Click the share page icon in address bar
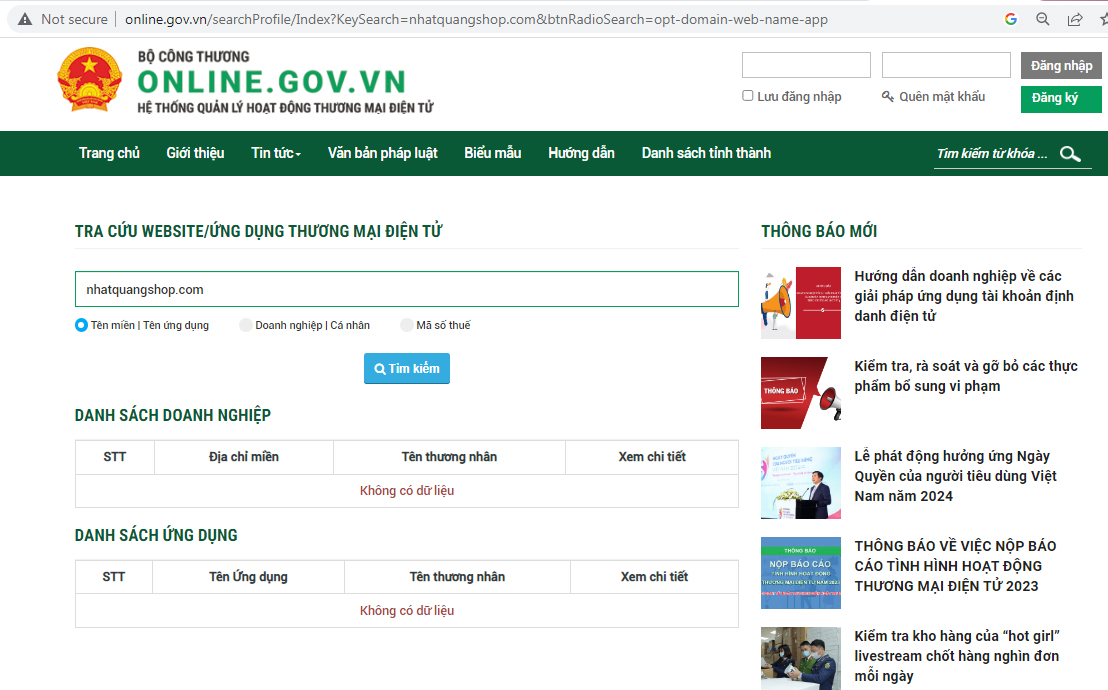 point(1075,19)
